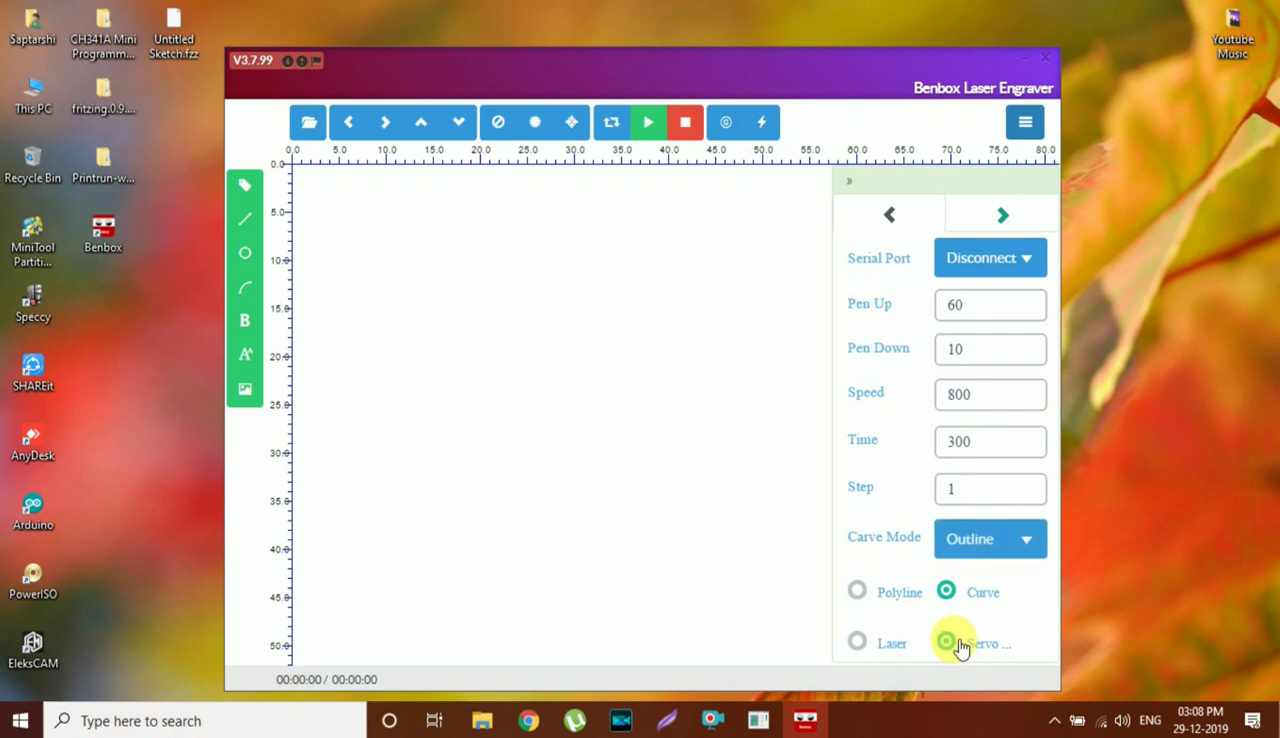Screen dimensions: 1280x738
Task: Open Task View on the taskbar
Action: (x=434, y=720)
